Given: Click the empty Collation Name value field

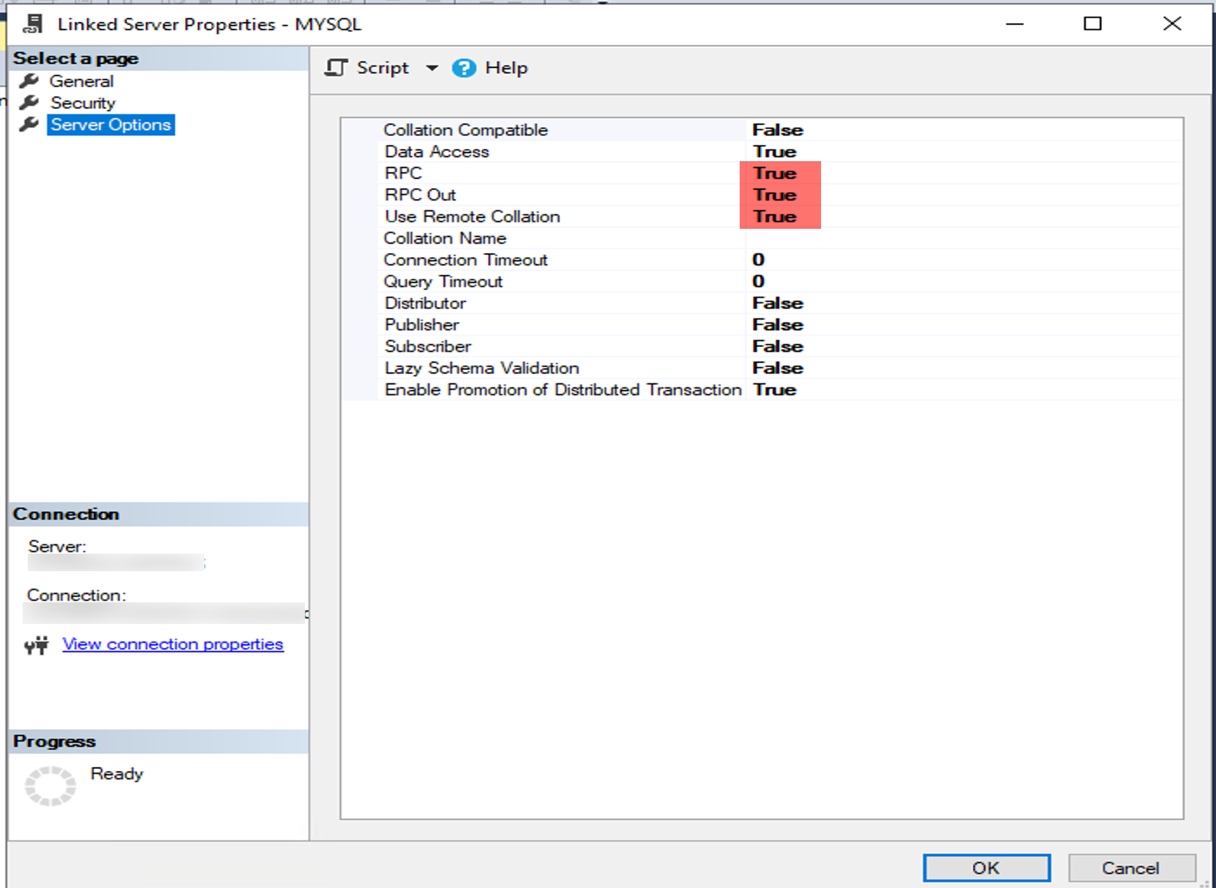Looking at the screenshot, I should tap(964, 238).
